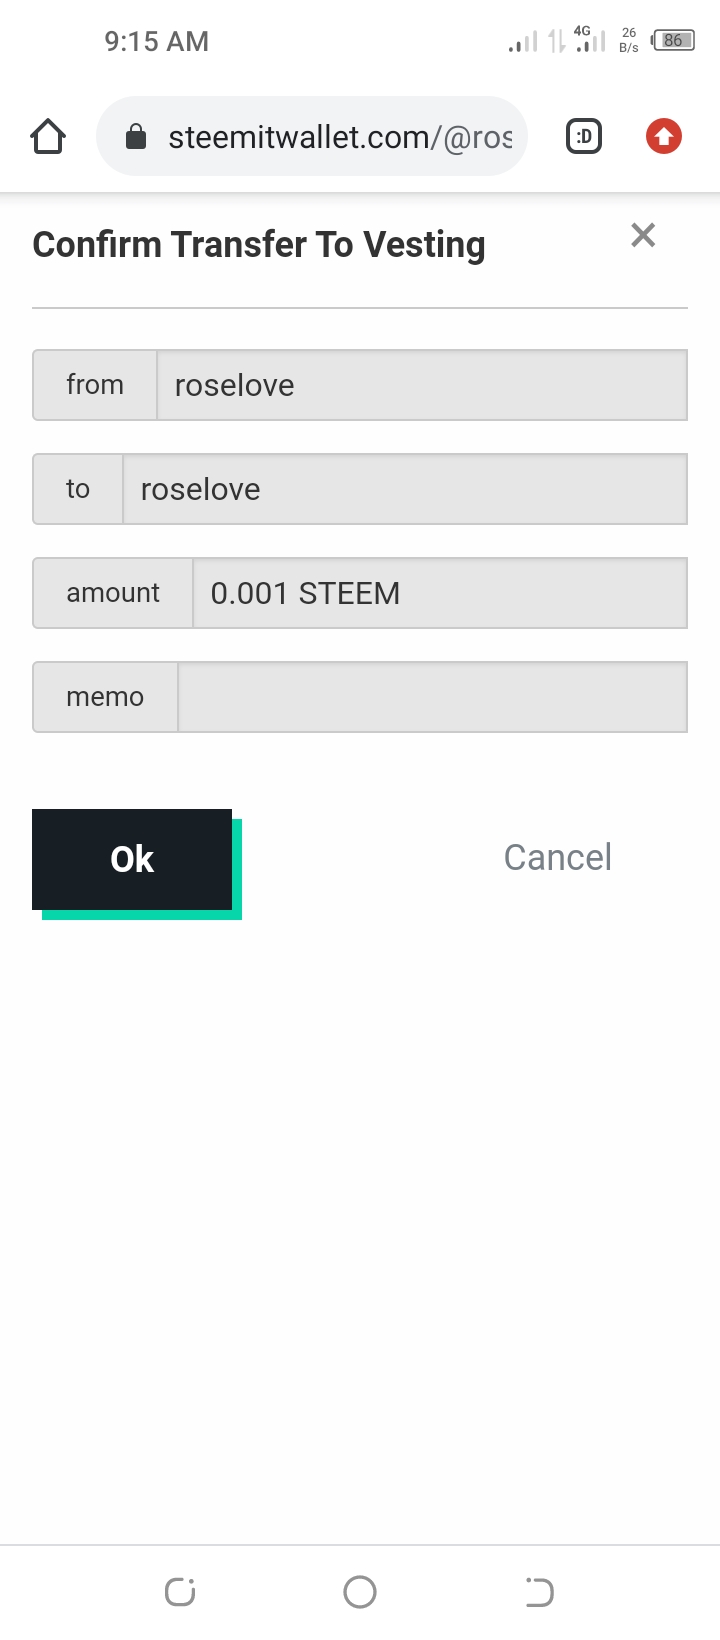Cancel the transfer to vesting

click(557, 857)
